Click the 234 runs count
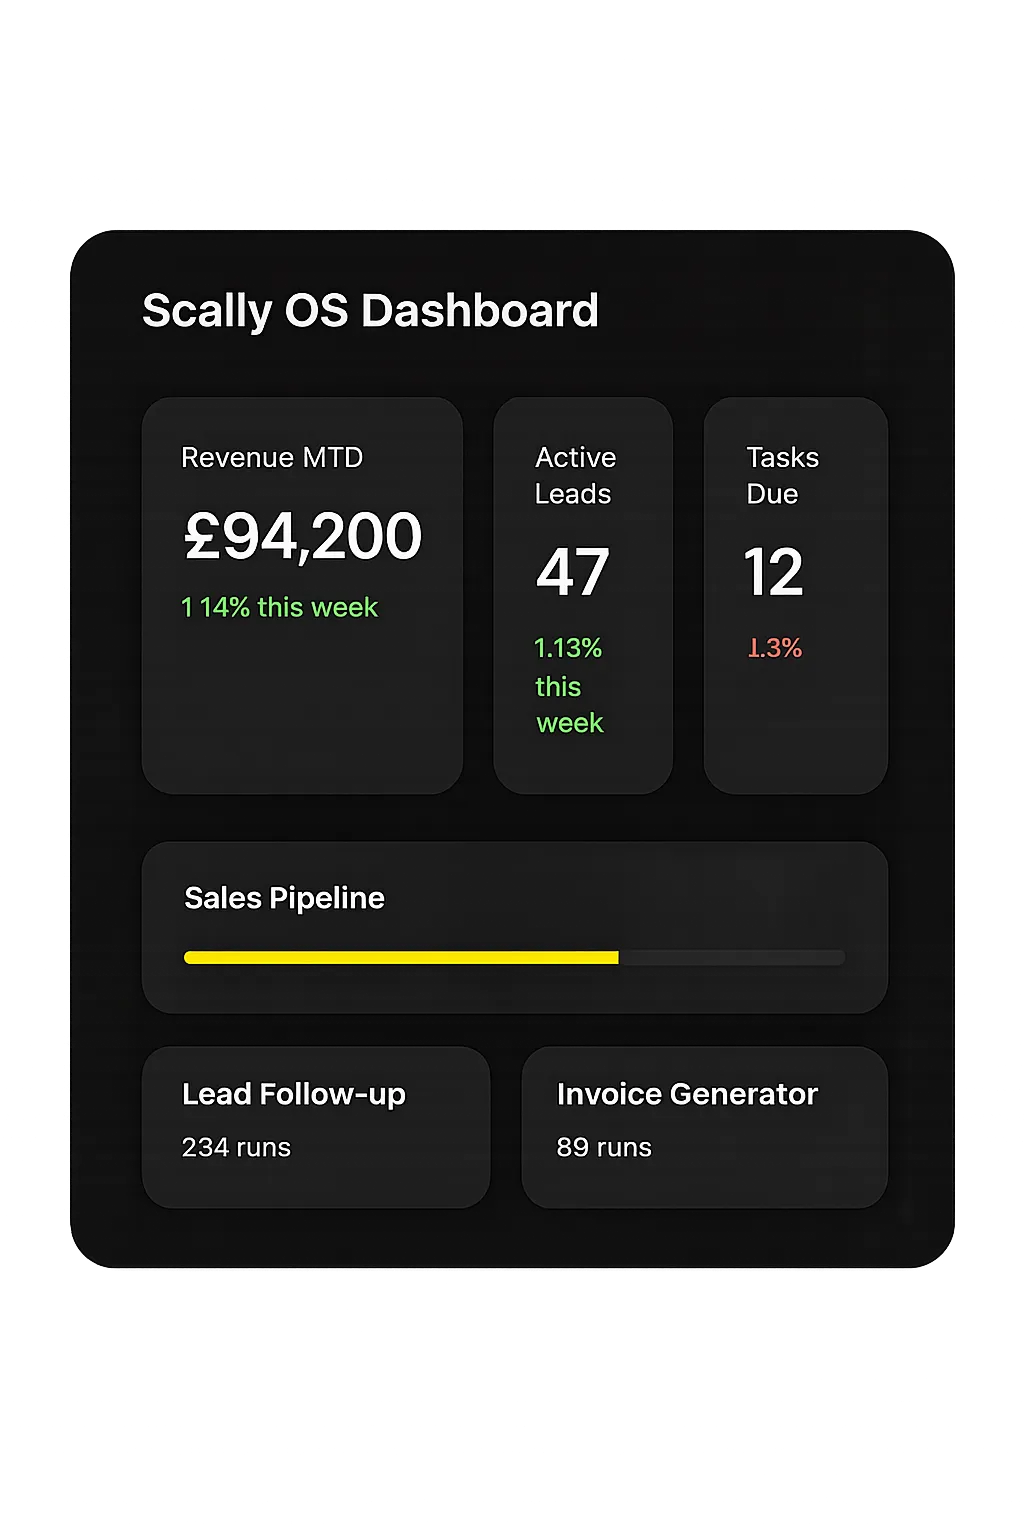Image resolution: width=1024 pixels, height=1536 pixels. tap(236, 1147)
